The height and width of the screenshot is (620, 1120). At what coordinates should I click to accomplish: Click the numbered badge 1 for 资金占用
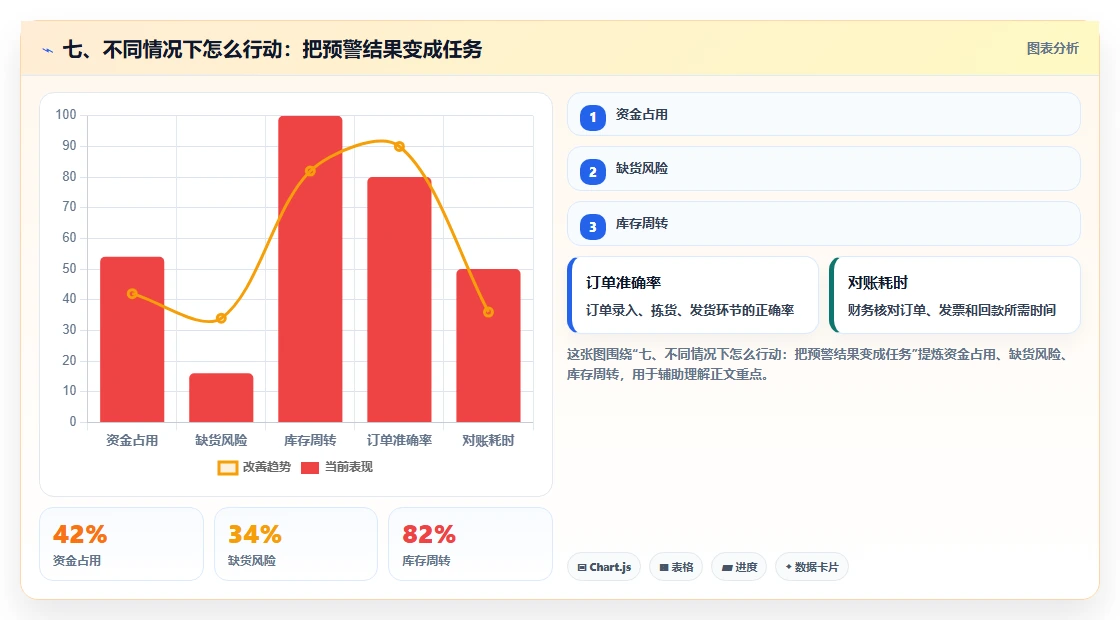pyautogui.click(x=593, y=117)
